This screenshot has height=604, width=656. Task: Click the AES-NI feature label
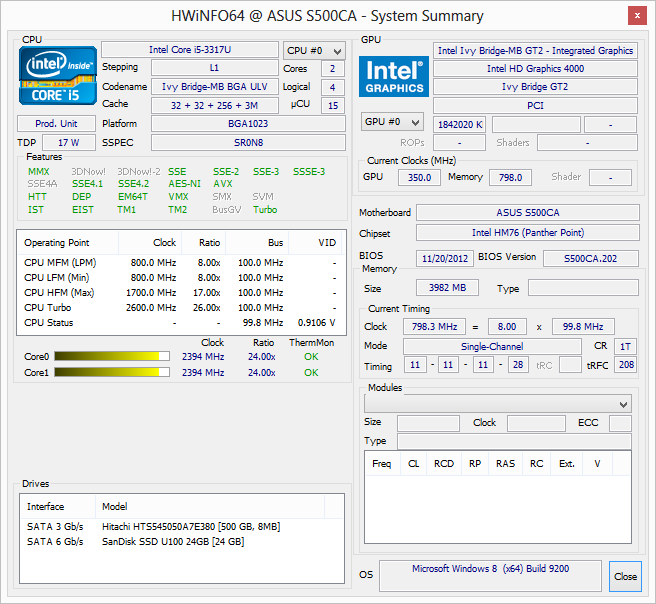click(184, 184)
